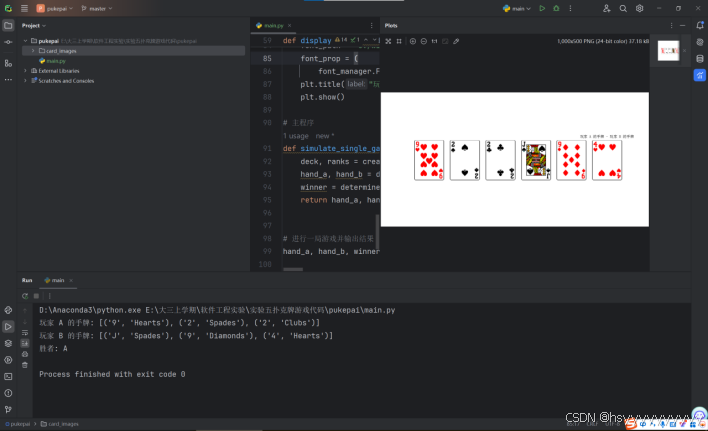Toggle soft-wrap in run console
Image resolution: width=708 pixels, height=431 pixels.
tap(25, 333)
